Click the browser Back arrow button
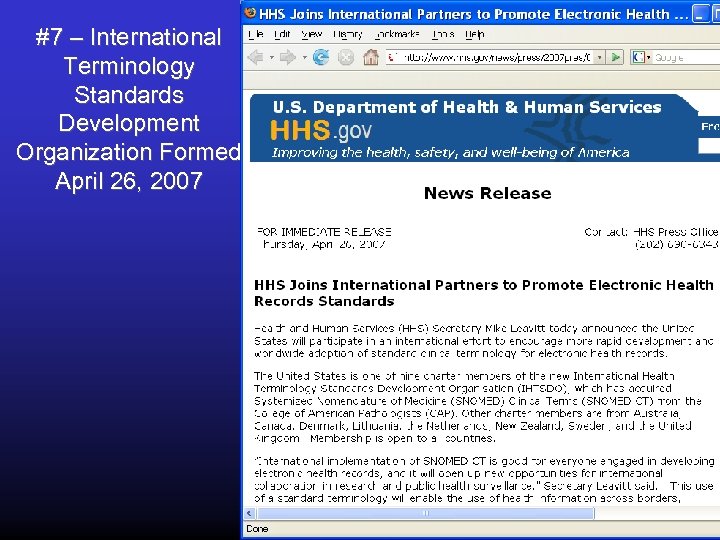The width and height of the screenshot is (720, 540). (x=255, y=57)
